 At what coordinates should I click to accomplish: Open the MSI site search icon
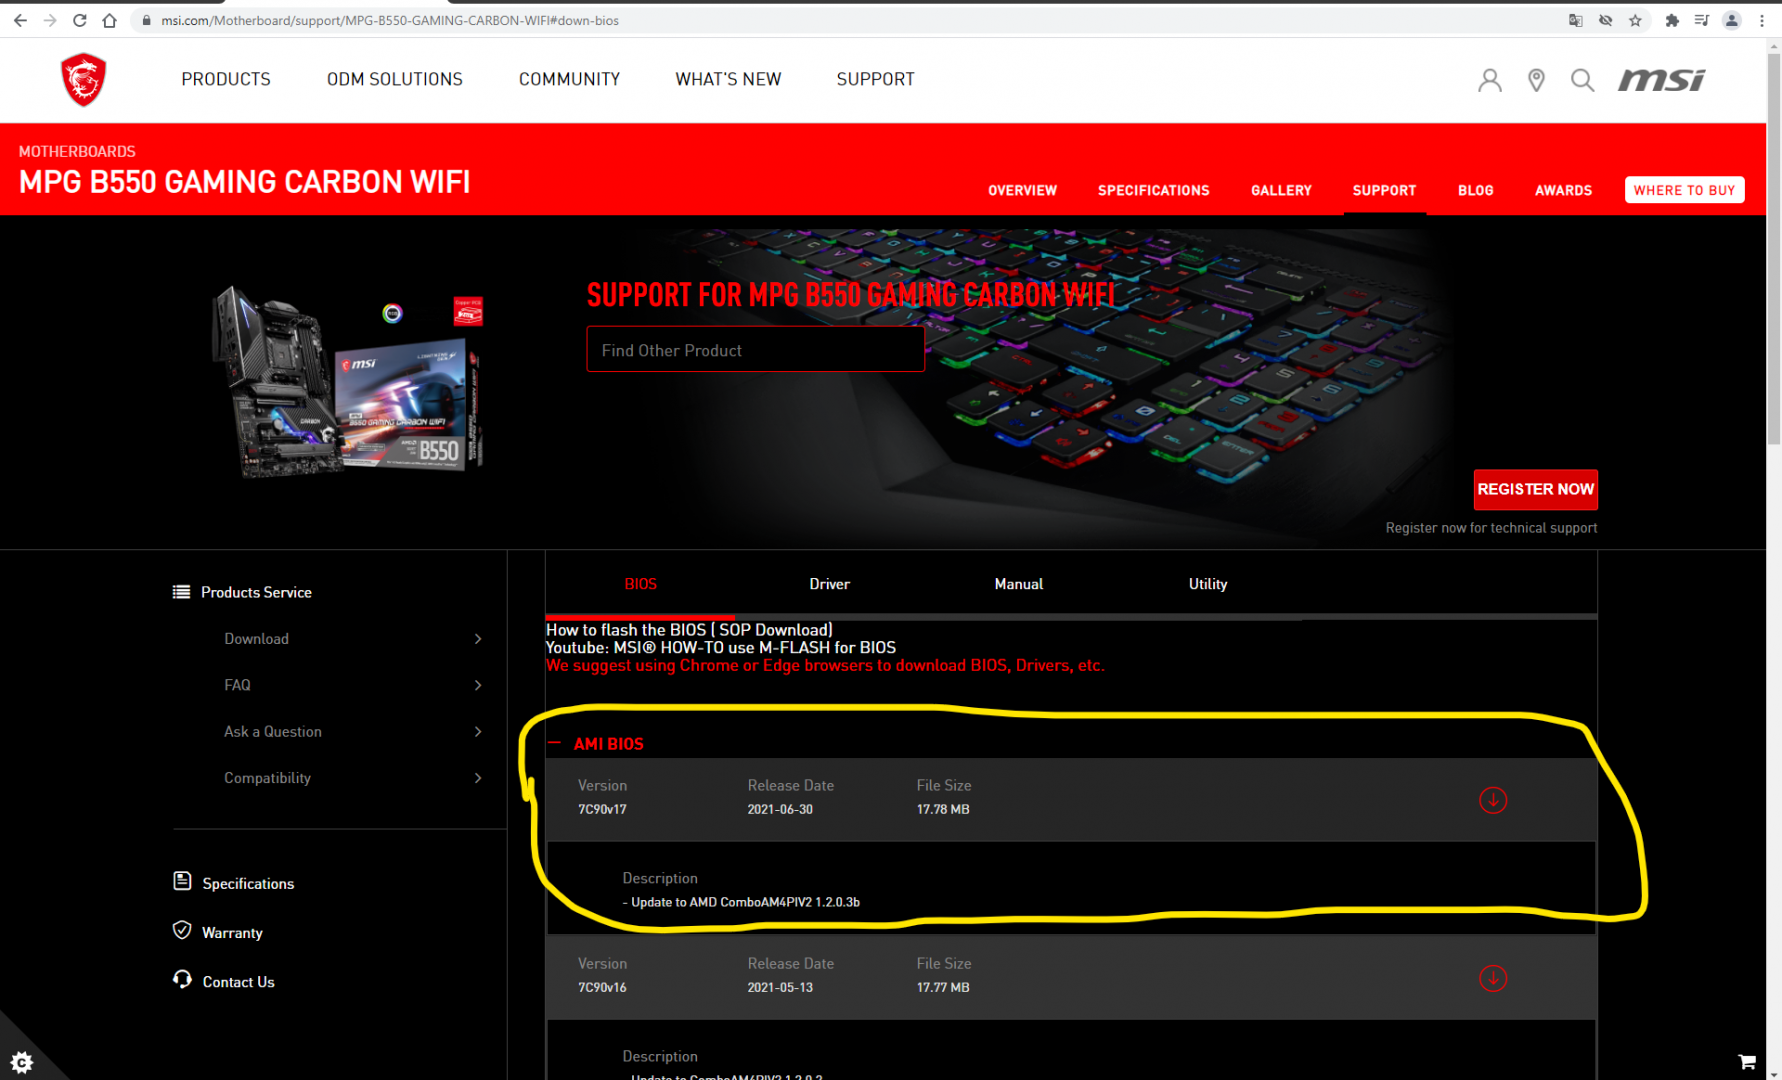pyautogui.click(x=1582, y=80)
